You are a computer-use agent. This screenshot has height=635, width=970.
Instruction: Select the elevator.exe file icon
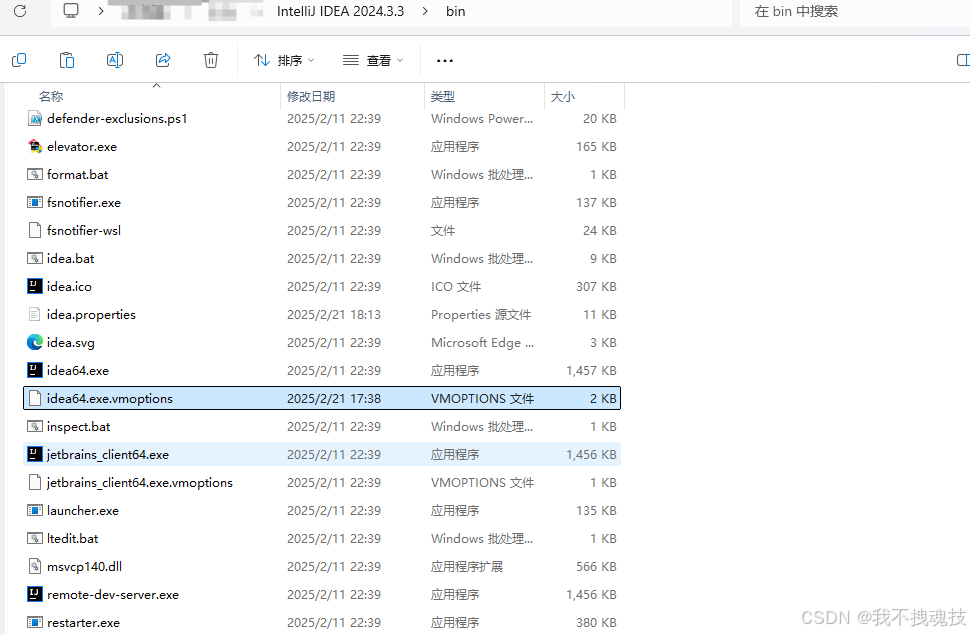[x=35, y=146]
